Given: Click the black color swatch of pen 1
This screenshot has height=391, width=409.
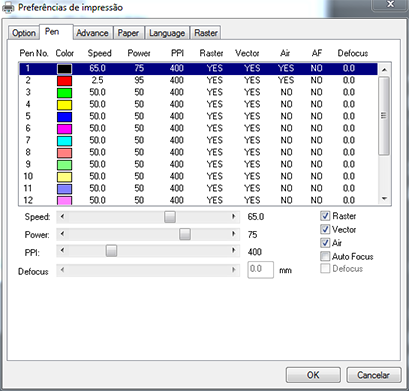Looking at the screenshot, I should [64, 69].
